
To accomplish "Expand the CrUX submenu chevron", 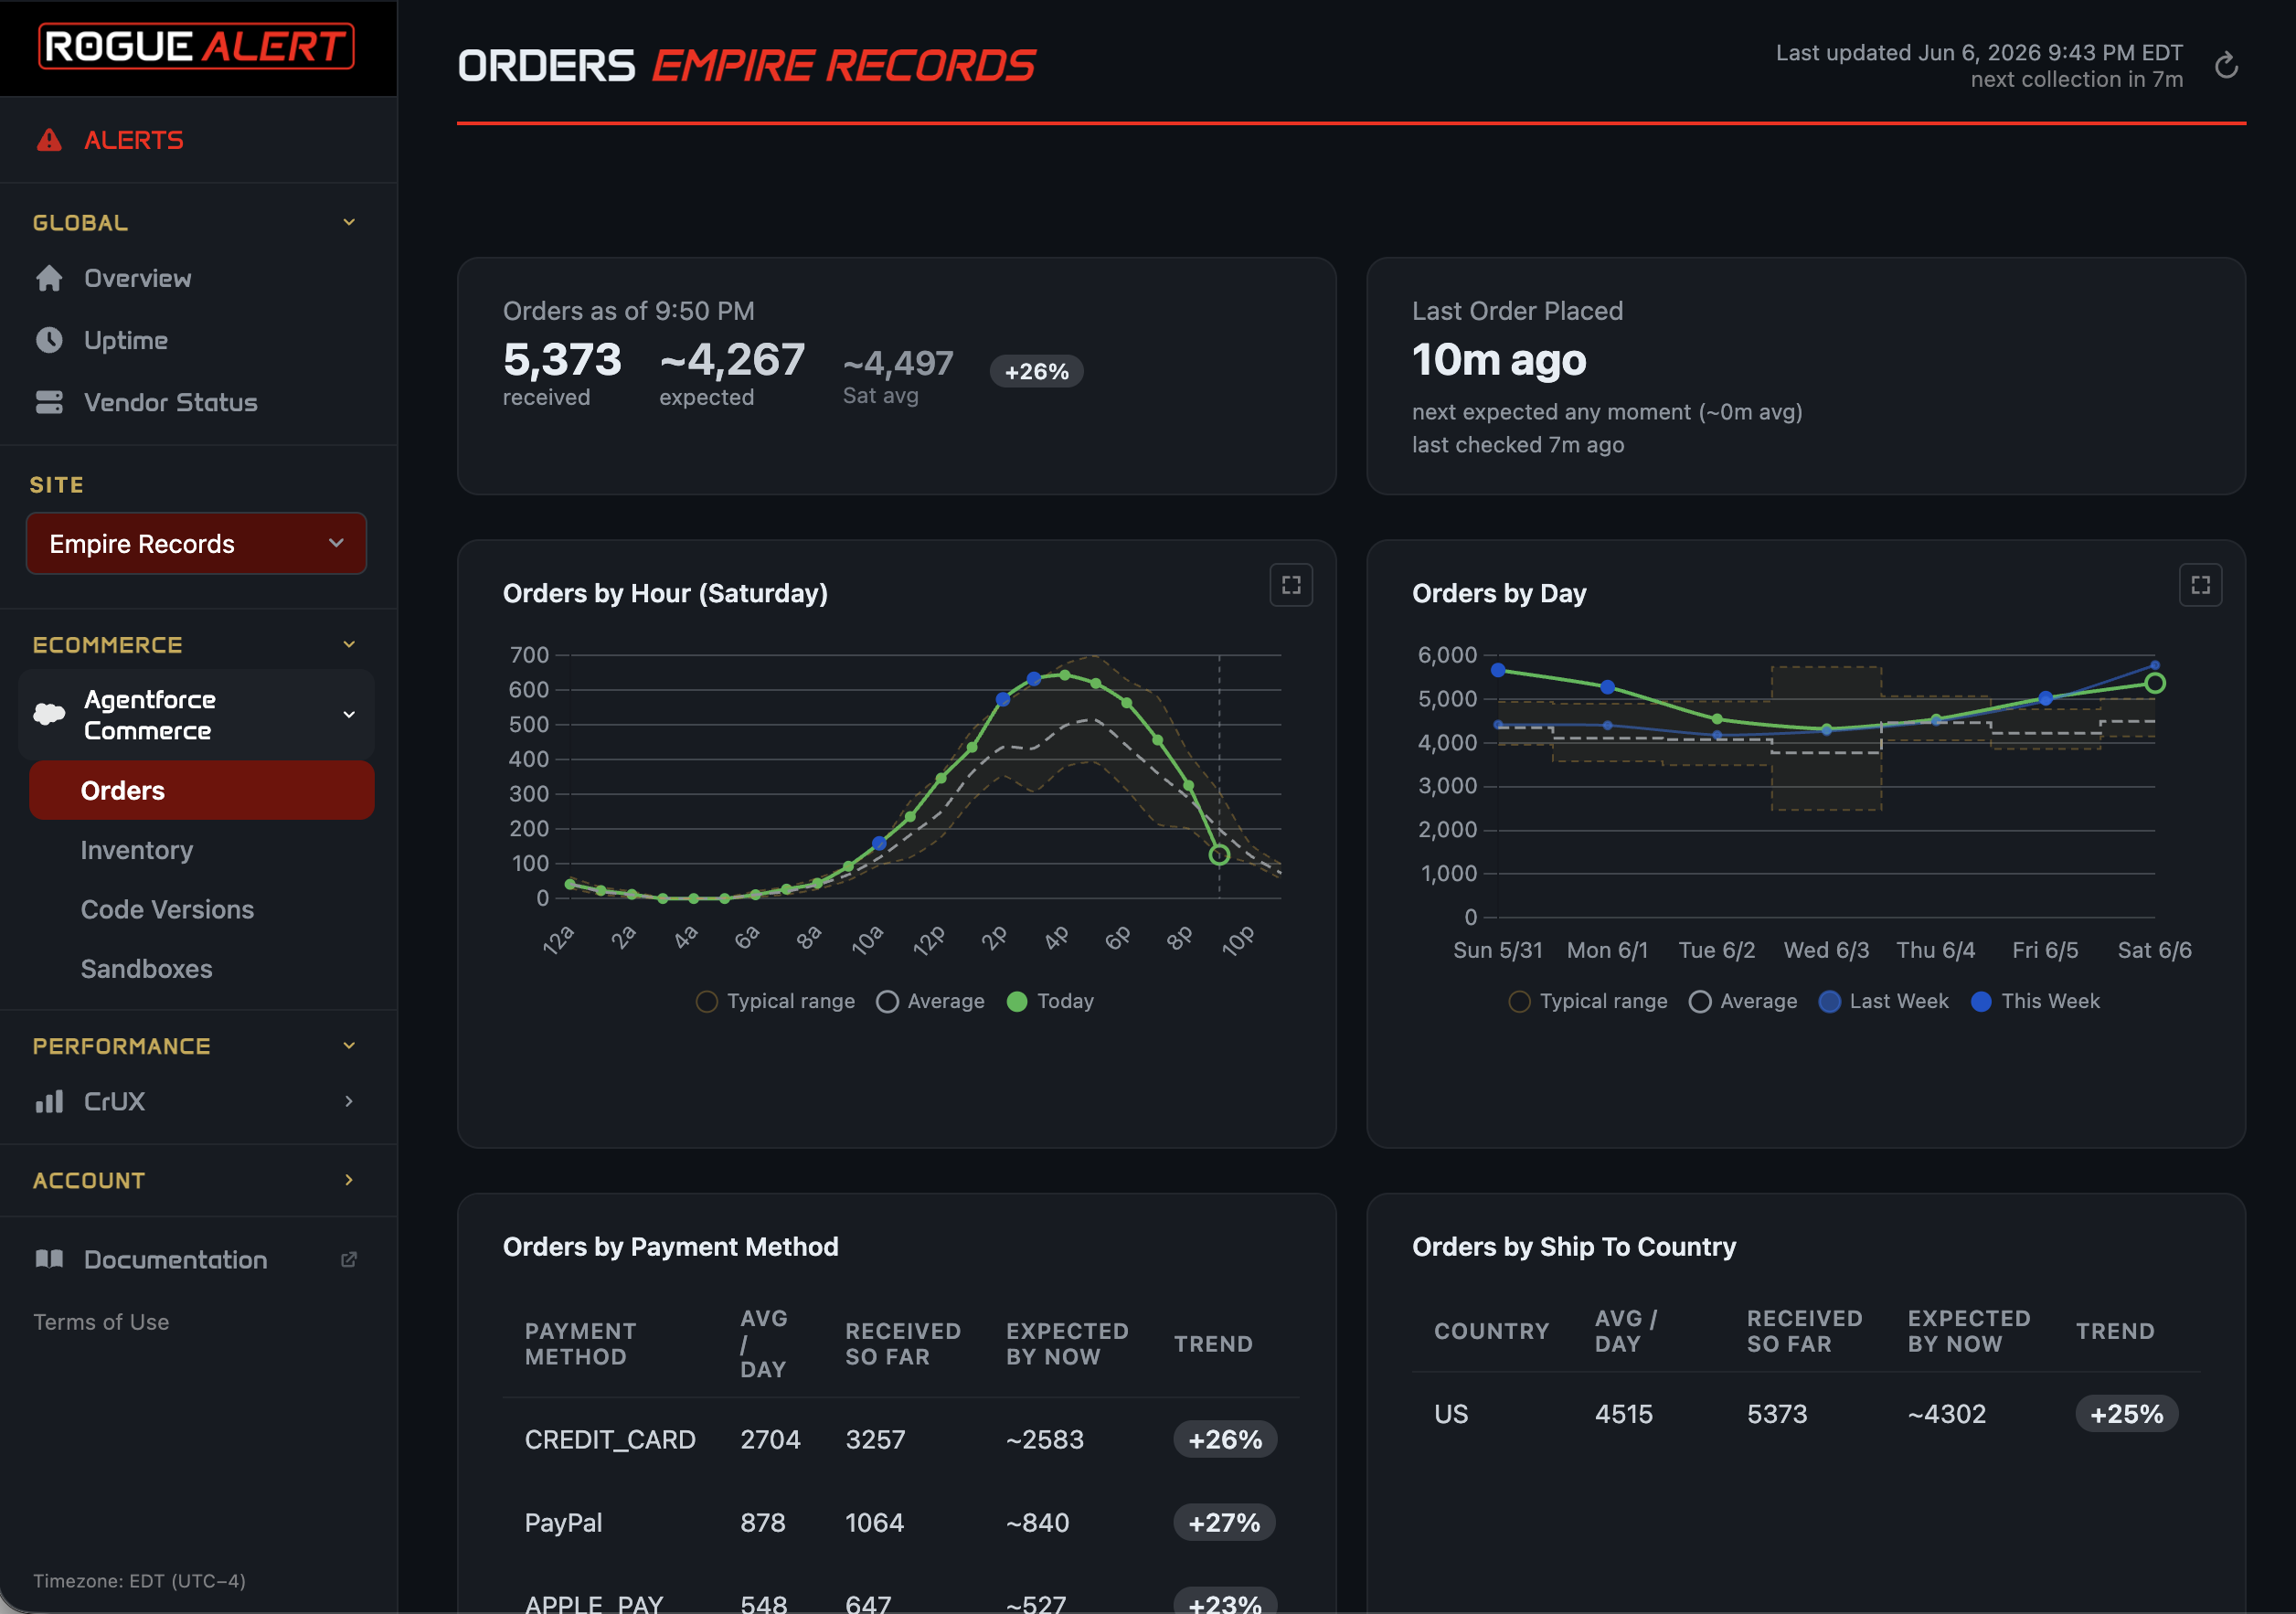I will click(349, 1101).
